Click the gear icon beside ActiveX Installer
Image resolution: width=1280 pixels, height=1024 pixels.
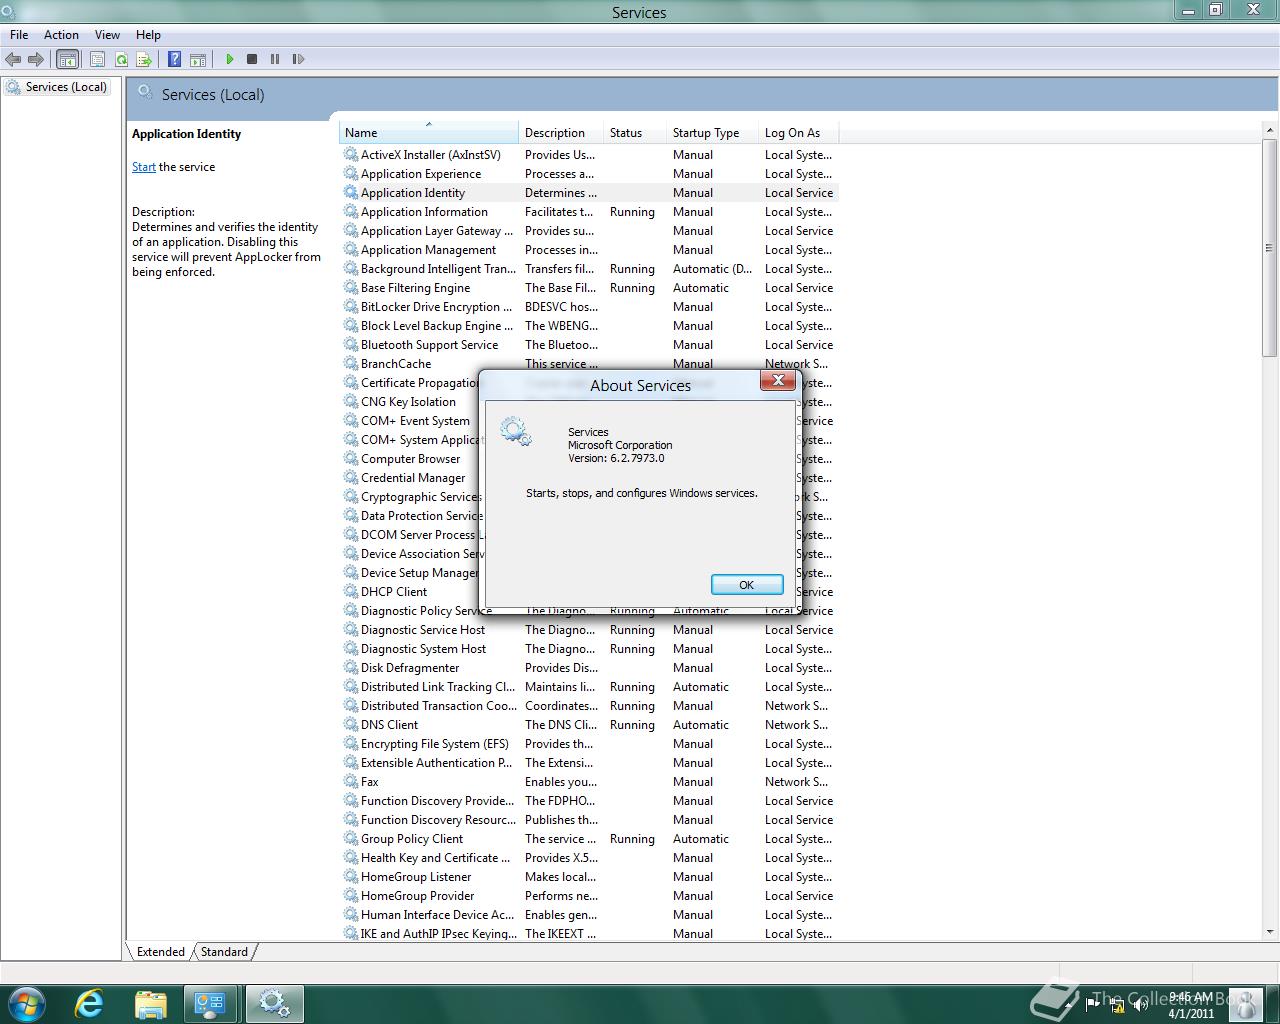[350, 154]
